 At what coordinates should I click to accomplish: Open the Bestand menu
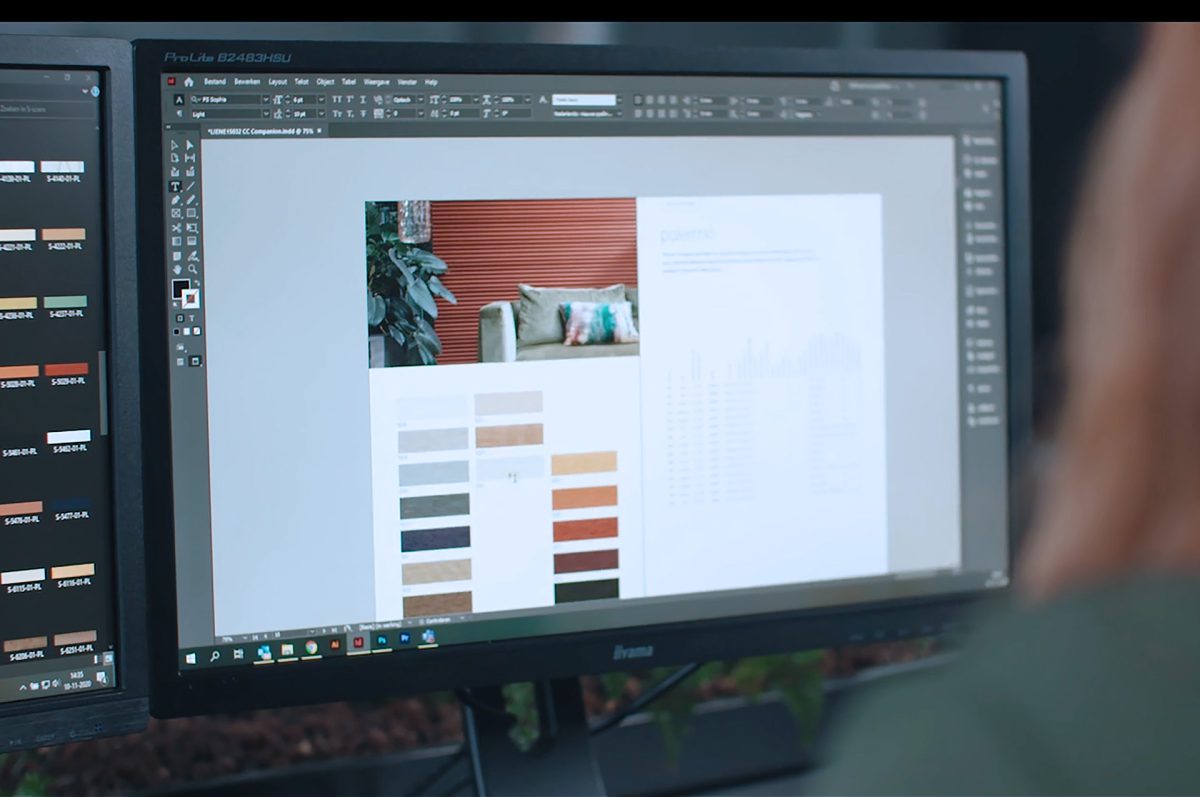click(x=215, y=82)
